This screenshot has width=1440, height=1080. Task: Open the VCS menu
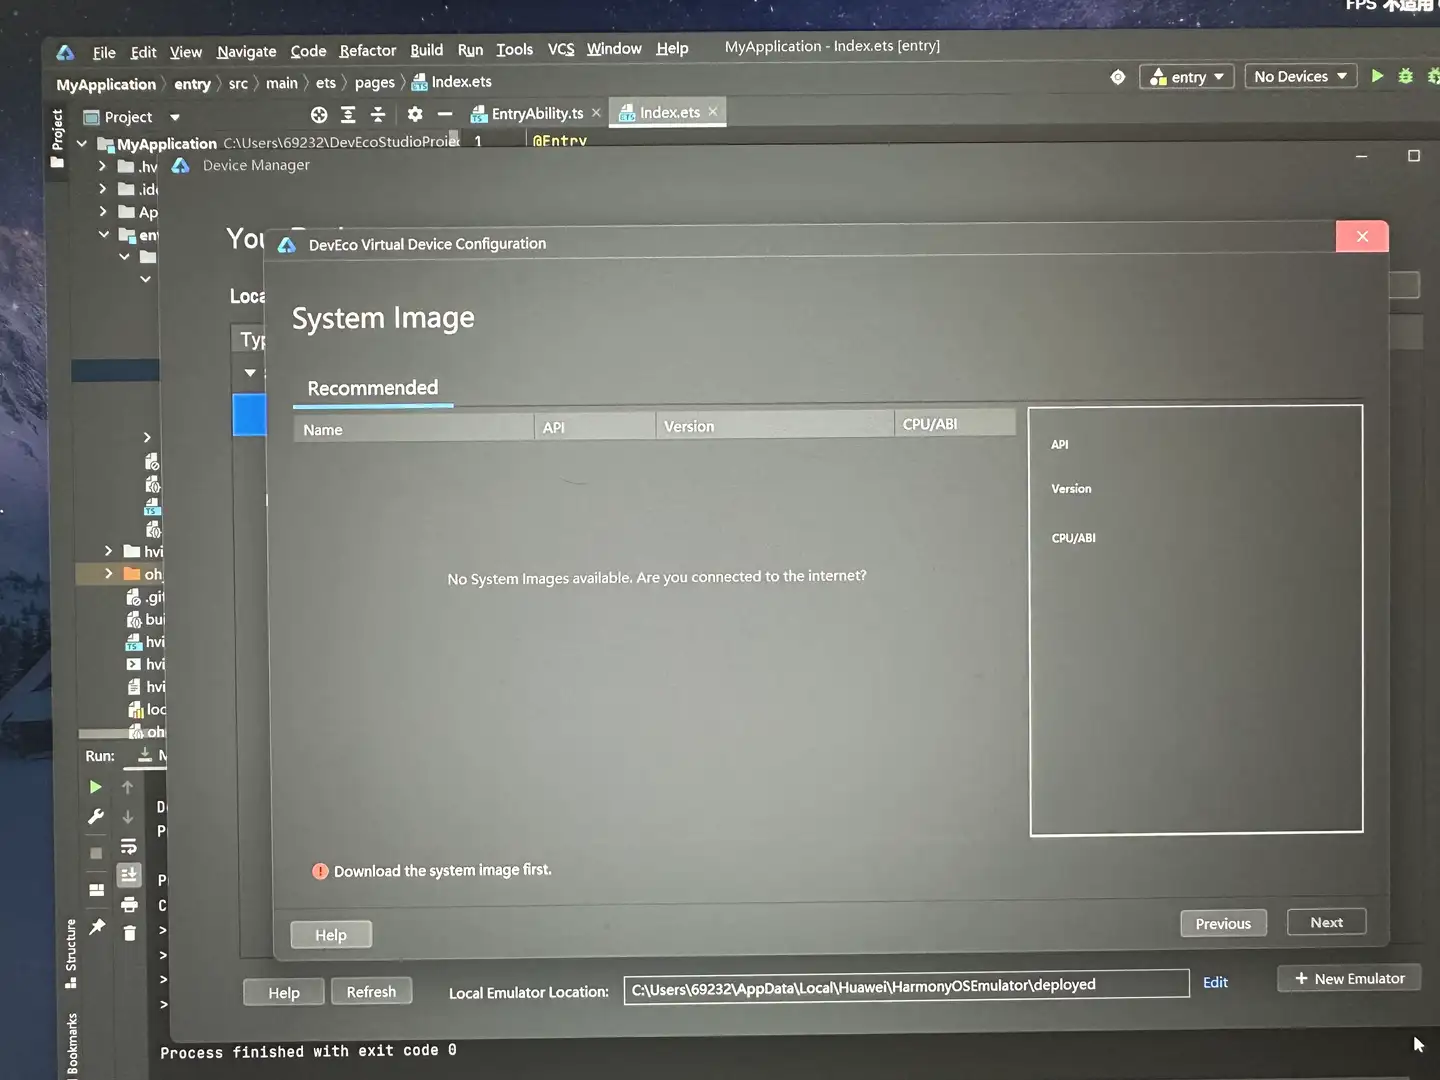click(x=561, y=49)
